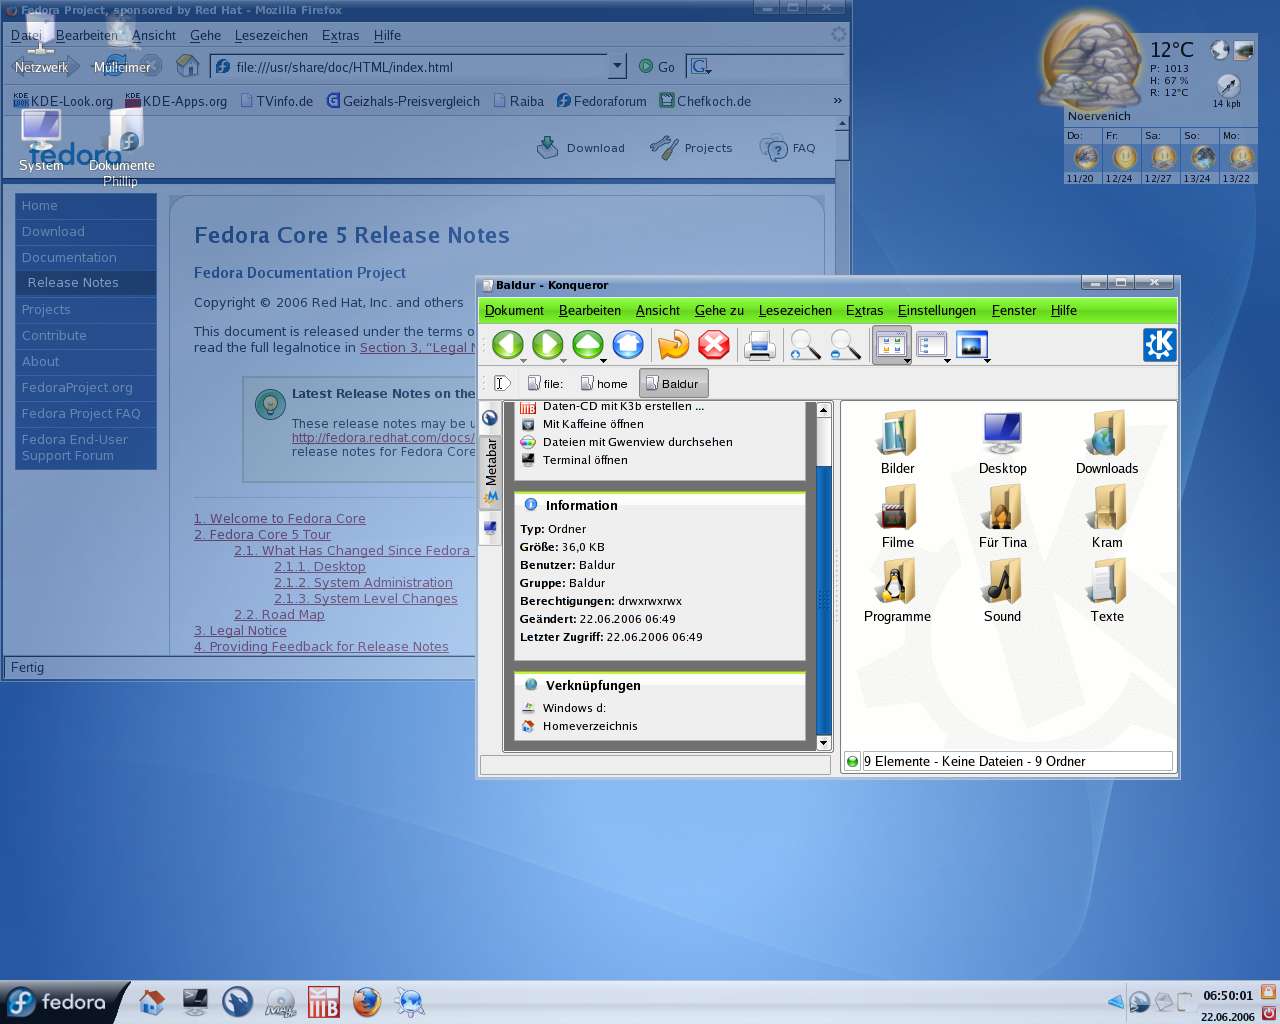The image size is (1280, 1024).
Task: Zoom out with the minus magnifier icon
Action: pyautogui.click(x=845, y=345)
